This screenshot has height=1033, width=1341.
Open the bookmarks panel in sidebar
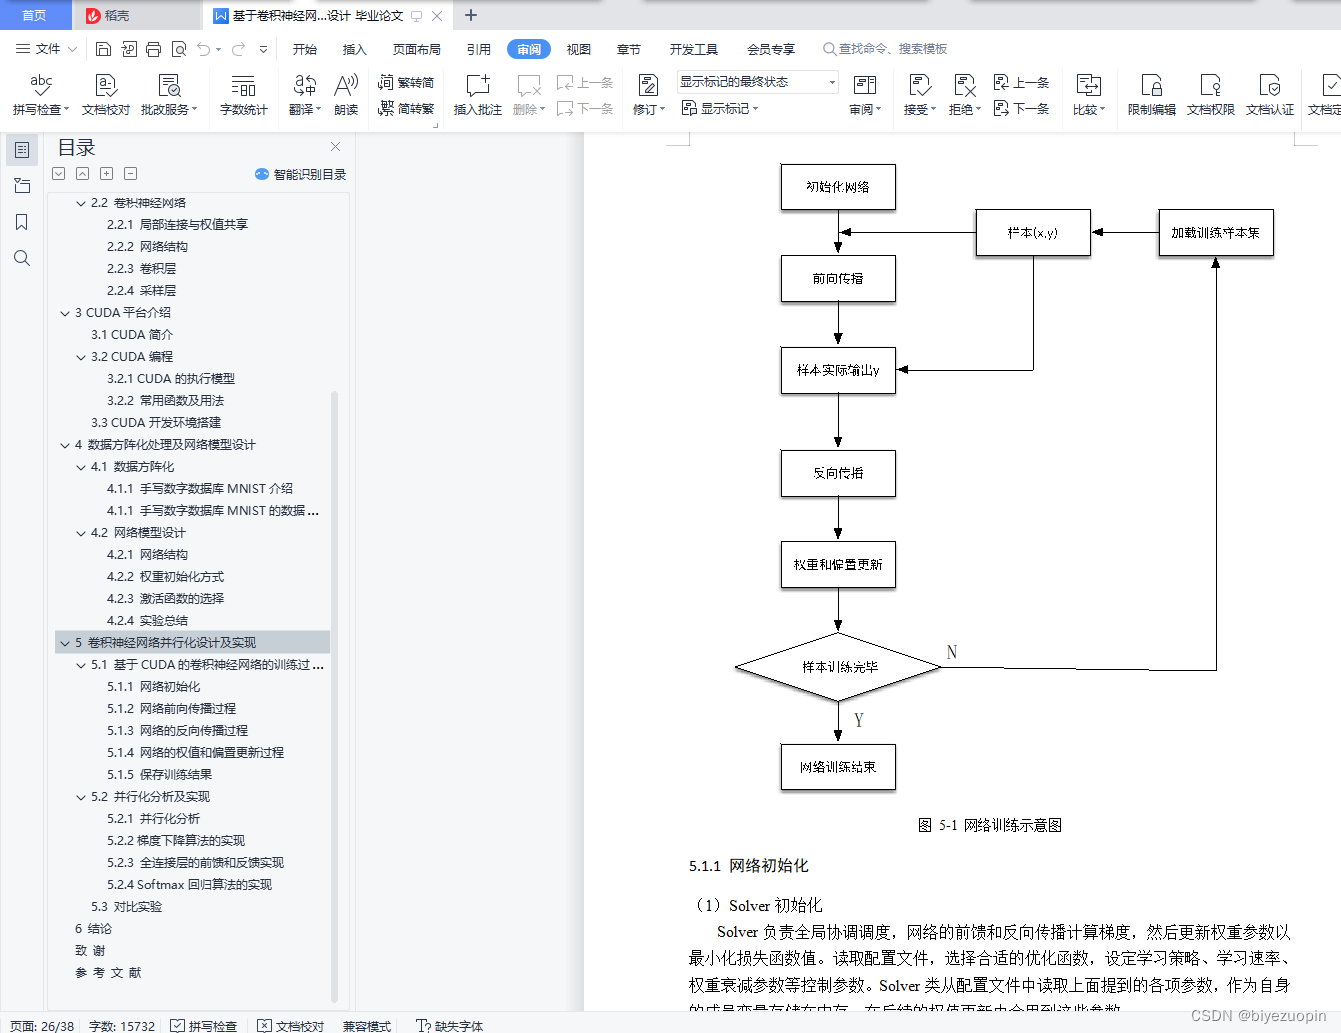tap(22, 222)
